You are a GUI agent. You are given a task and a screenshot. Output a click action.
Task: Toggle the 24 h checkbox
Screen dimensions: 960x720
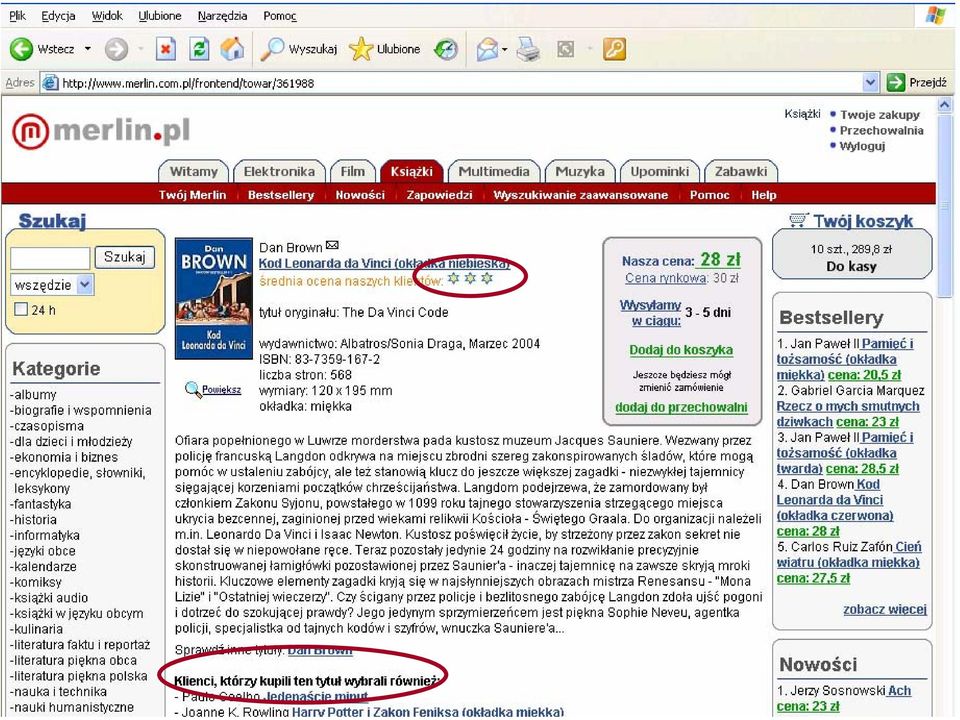[21, 309]
